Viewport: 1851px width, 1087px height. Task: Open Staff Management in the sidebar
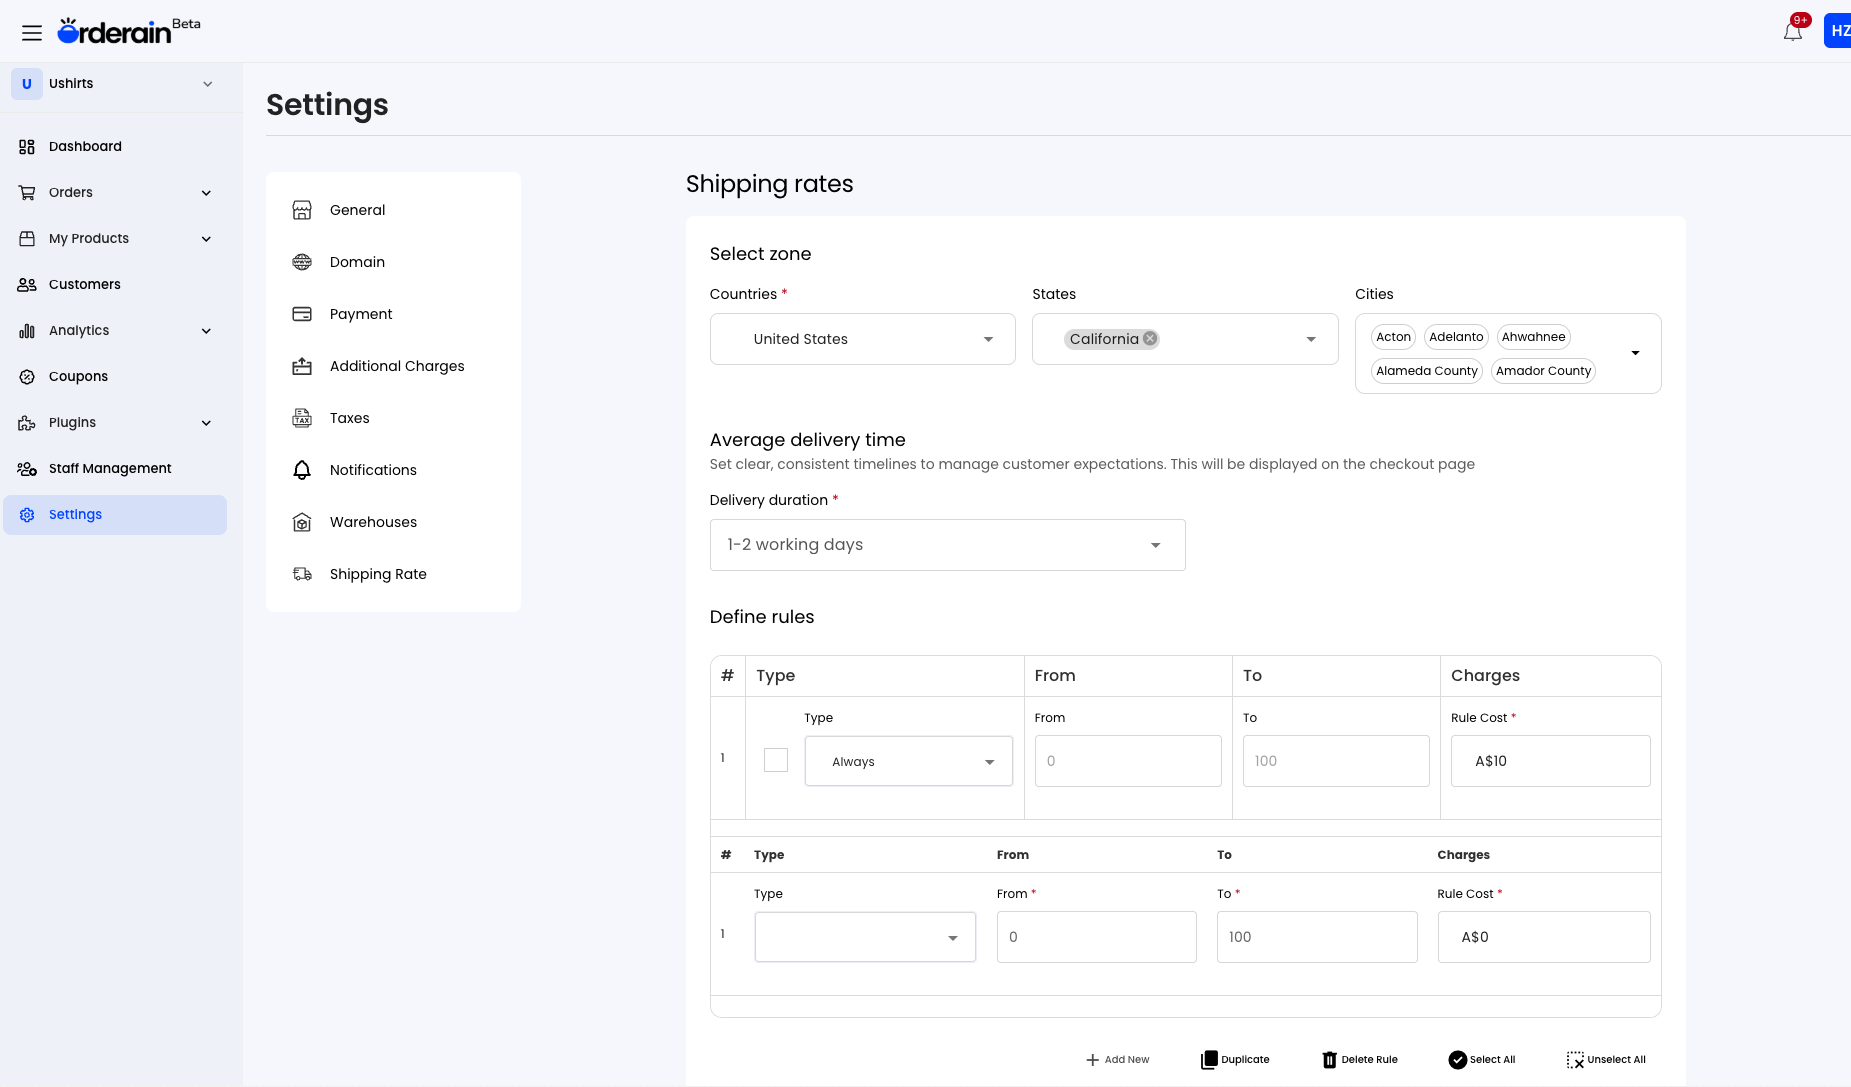(110, 468)
